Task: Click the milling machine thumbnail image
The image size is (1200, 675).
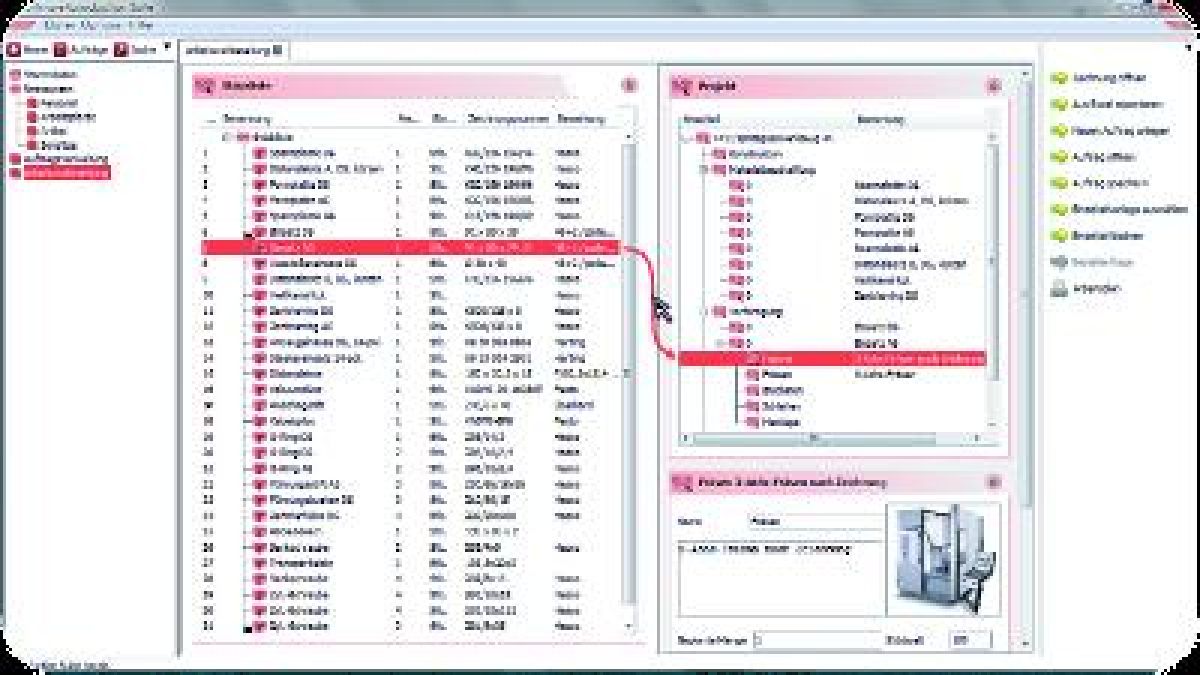Action: [x=942, y=560]
